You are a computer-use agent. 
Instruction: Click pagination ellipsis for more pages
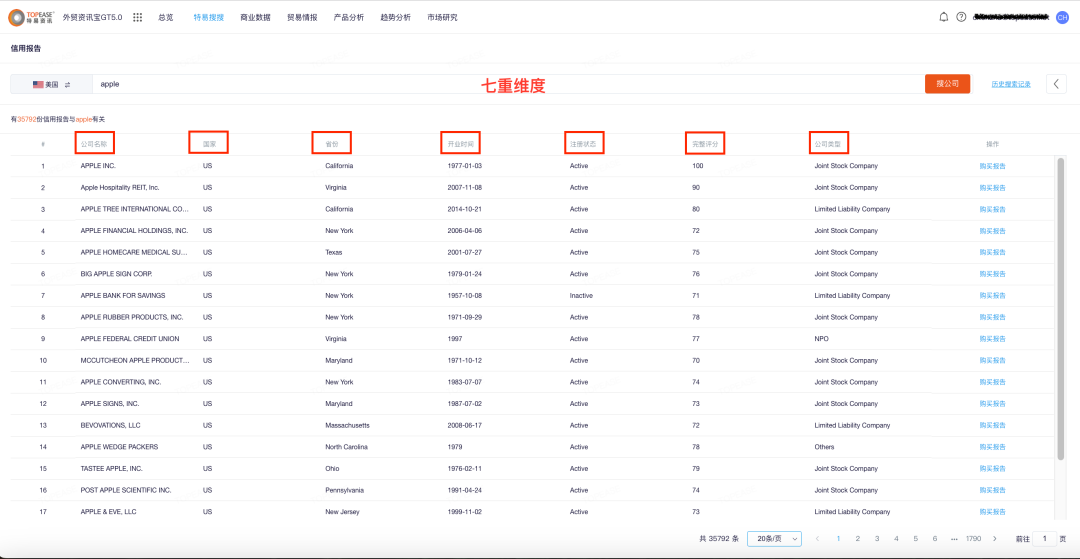click(x=954, y=538)
